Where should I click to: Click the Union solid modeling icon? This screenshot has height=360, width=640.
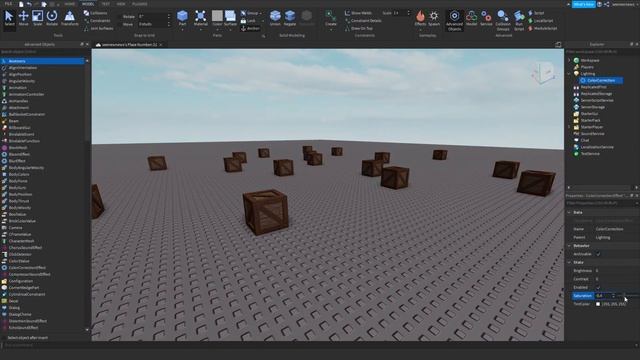coord(276,16)
